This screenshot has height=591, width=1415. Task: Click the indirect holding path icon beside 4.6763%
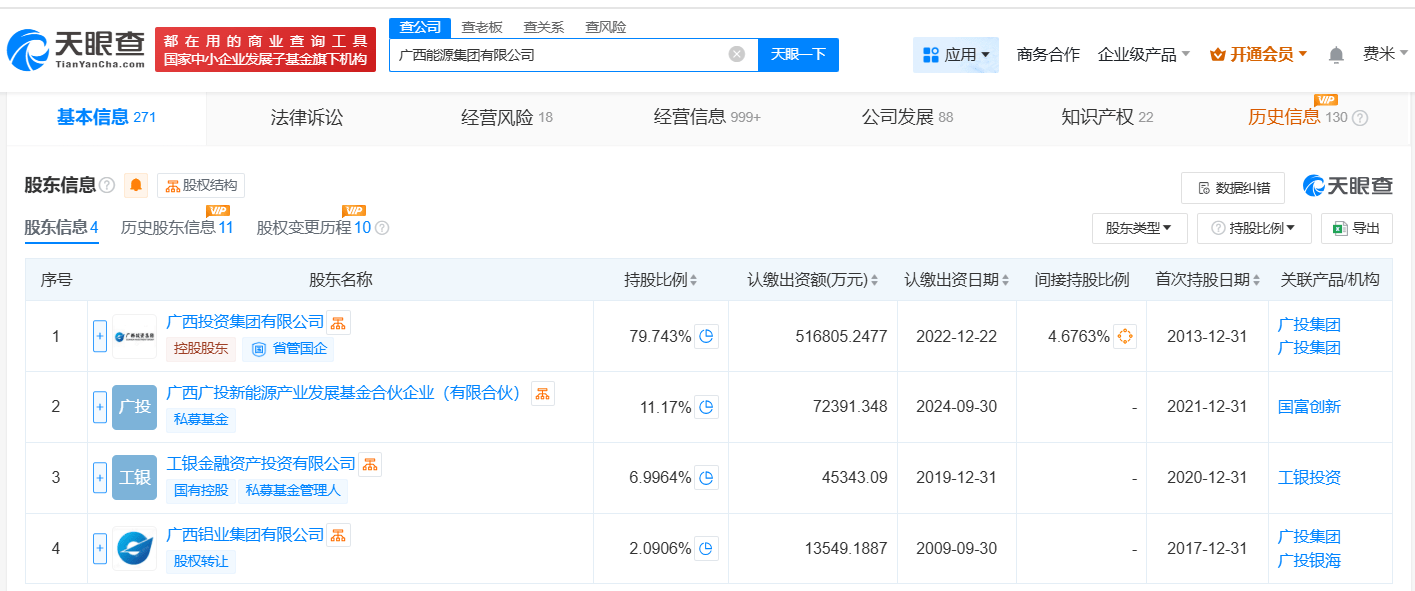coord(1125,336)
